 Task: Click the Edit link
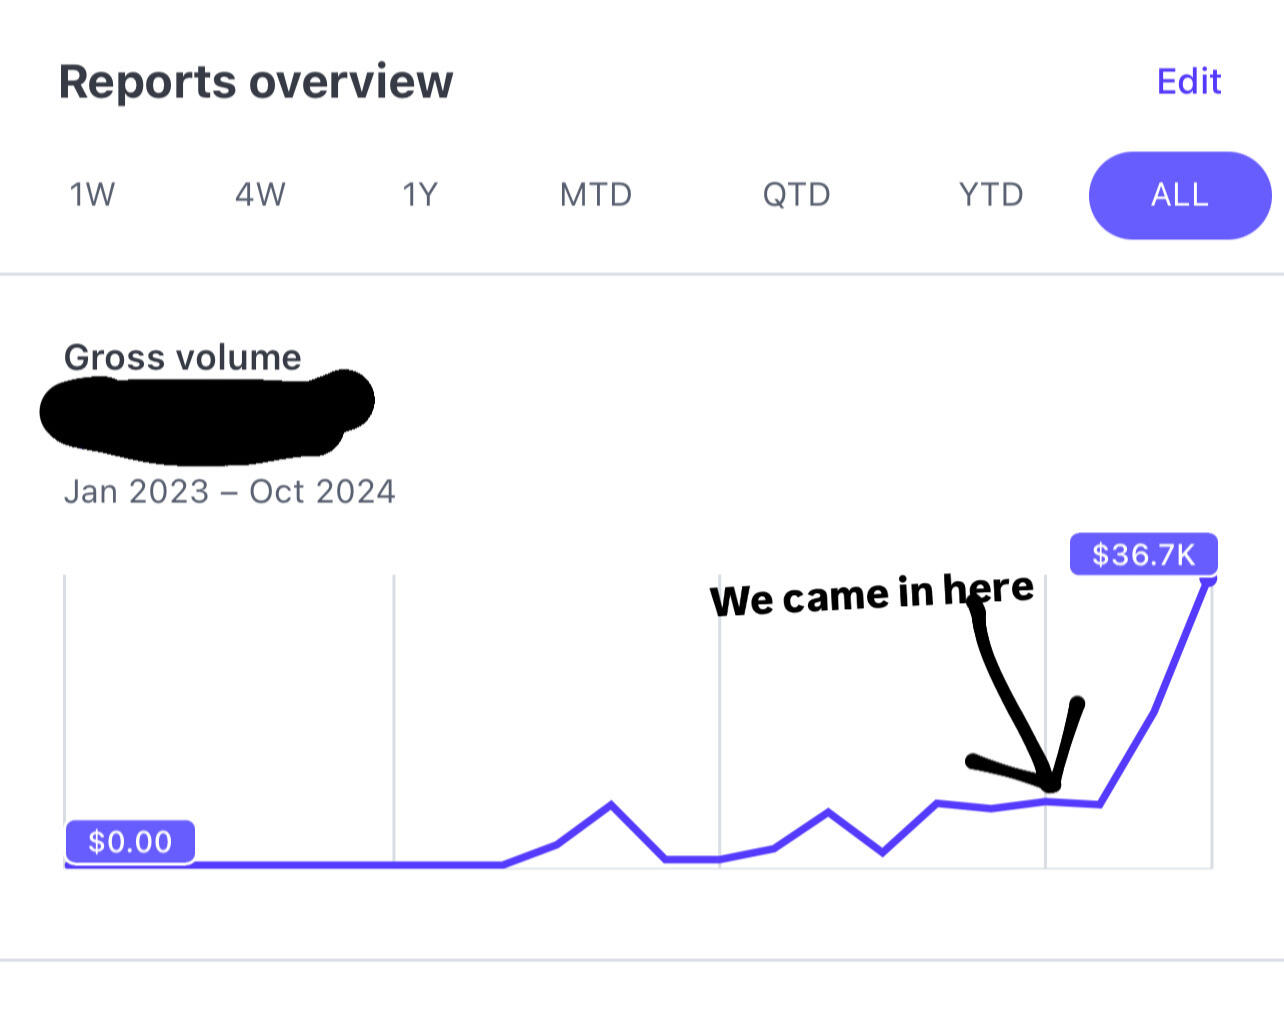pos(1188,81)
